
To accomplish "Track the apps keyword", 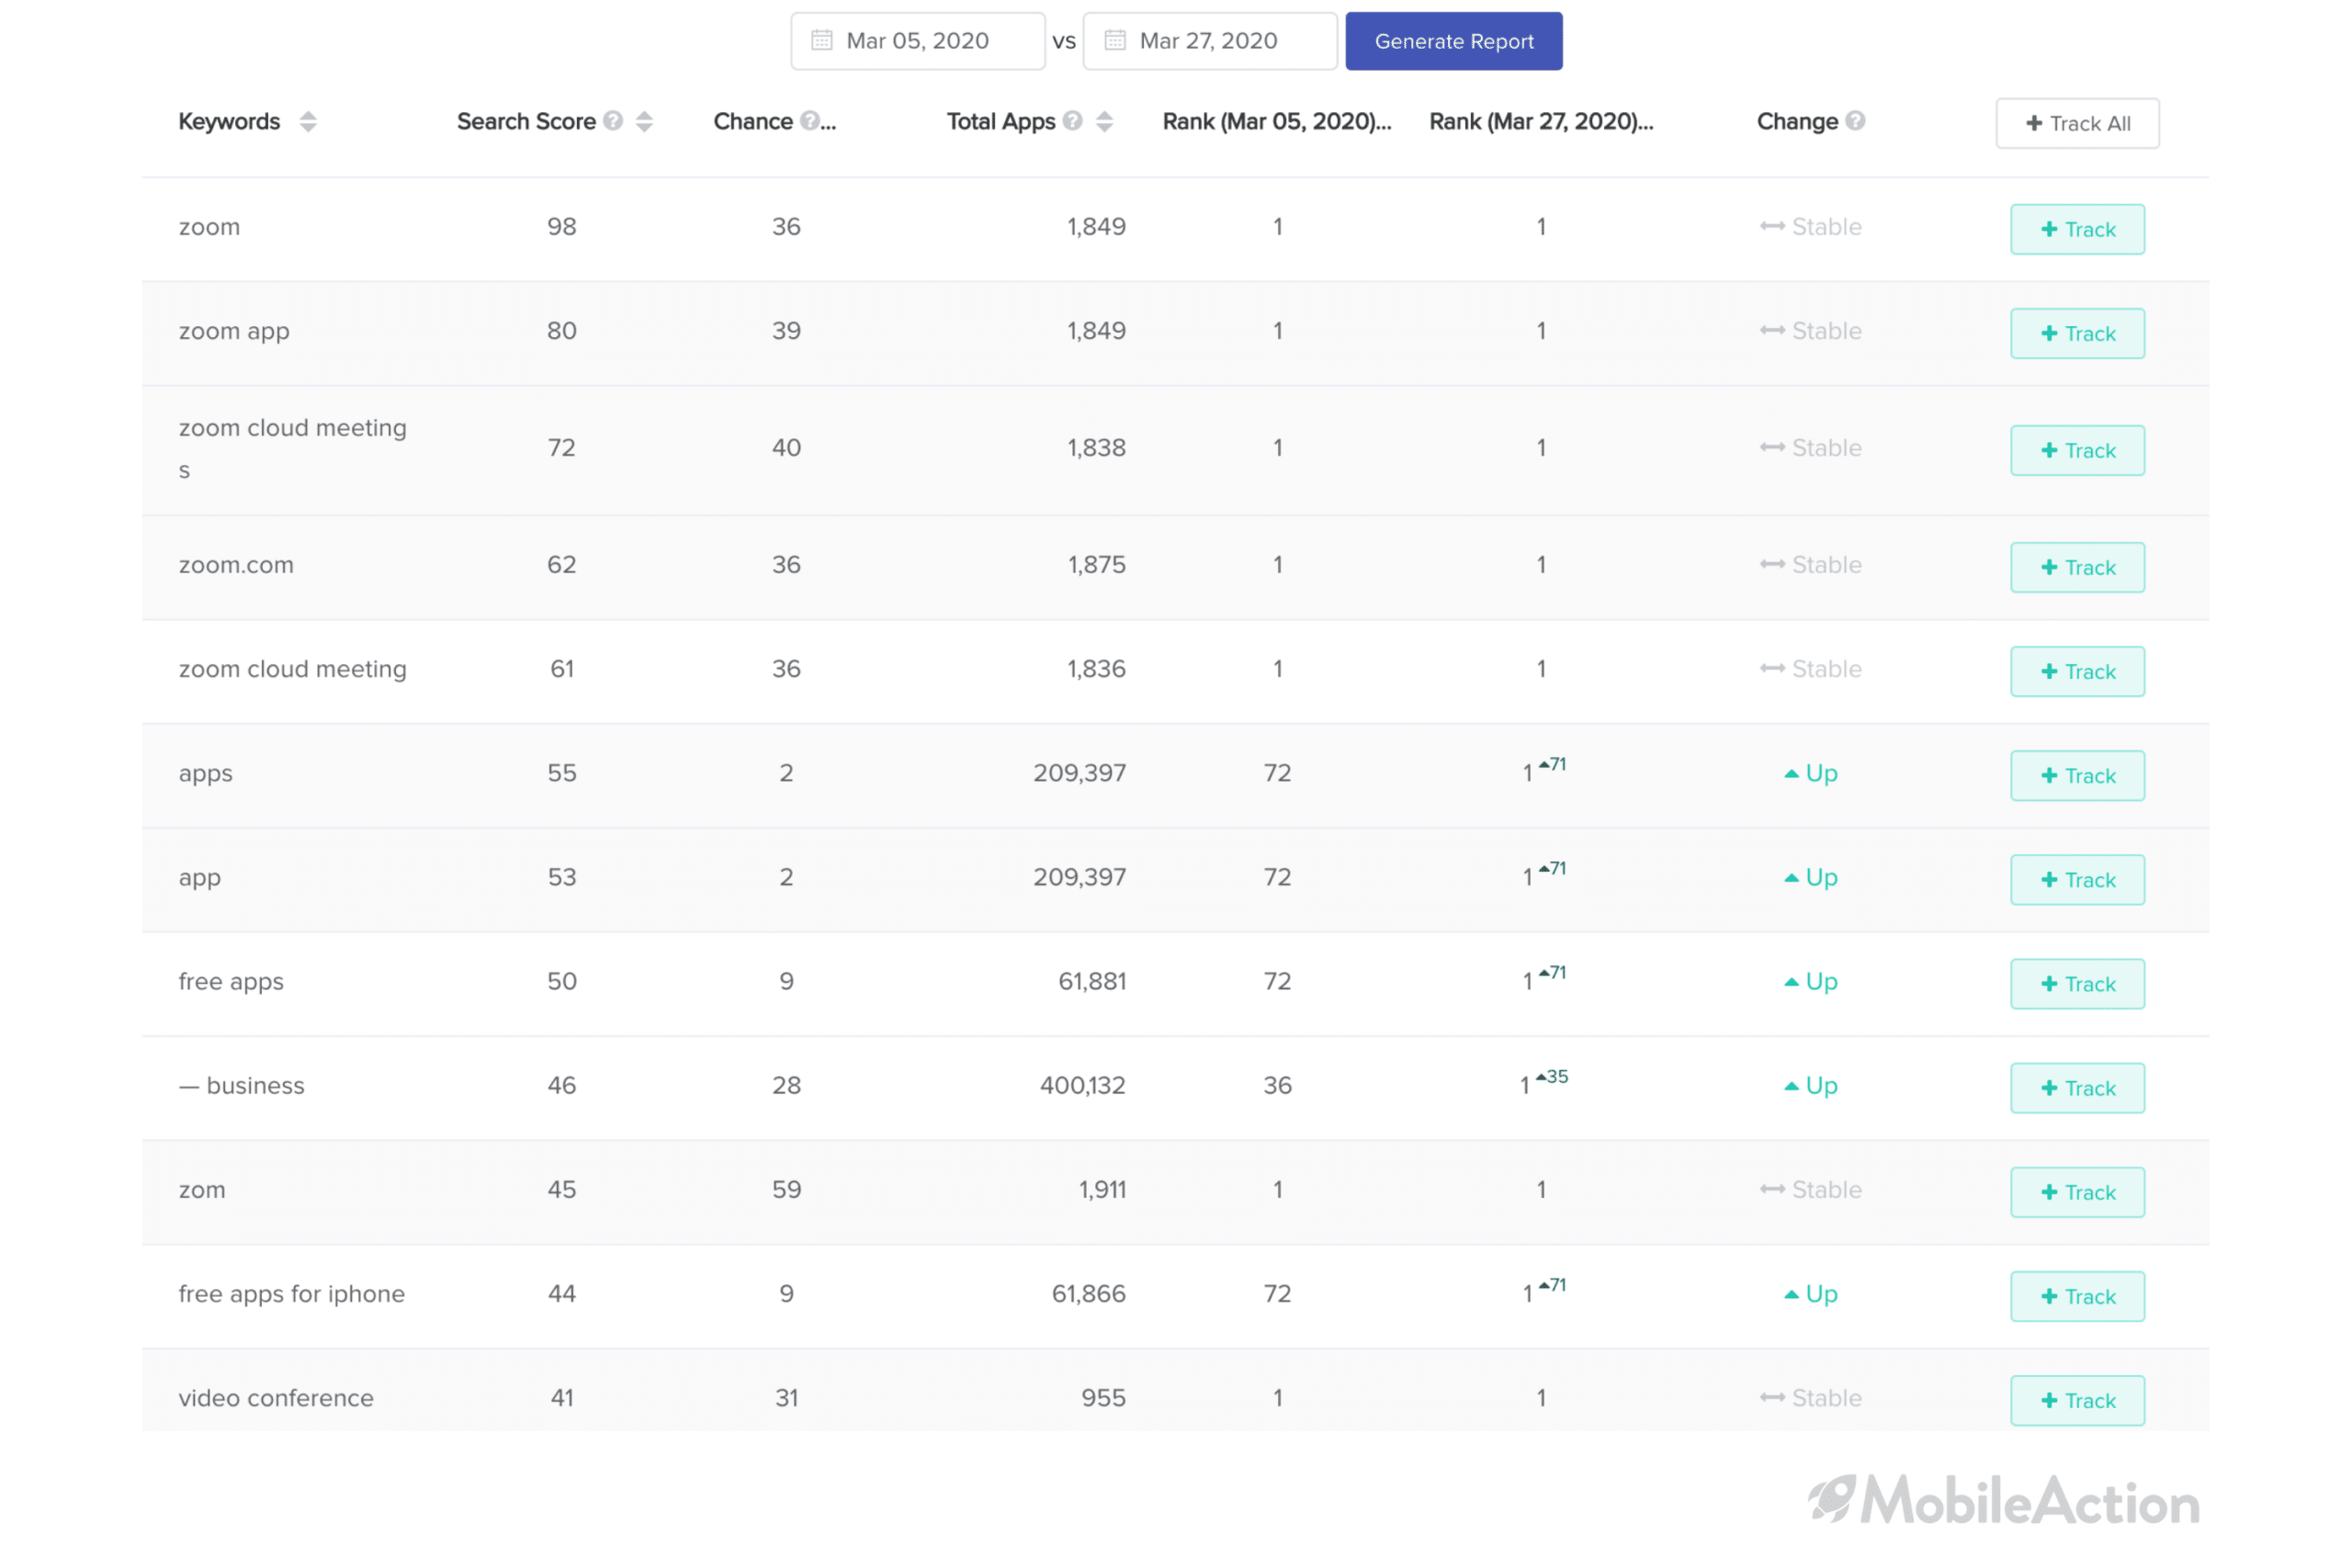I will 2077,775.
